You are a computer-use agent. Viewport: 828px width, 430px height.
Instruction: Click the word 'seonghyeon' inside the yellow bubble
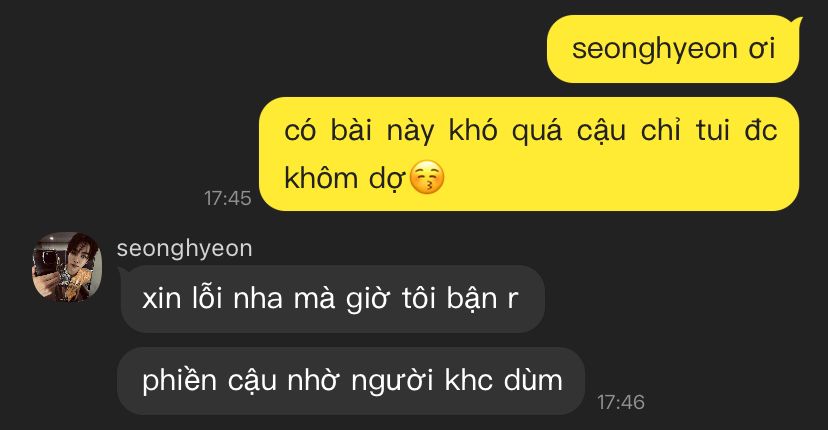coord(655,50)
